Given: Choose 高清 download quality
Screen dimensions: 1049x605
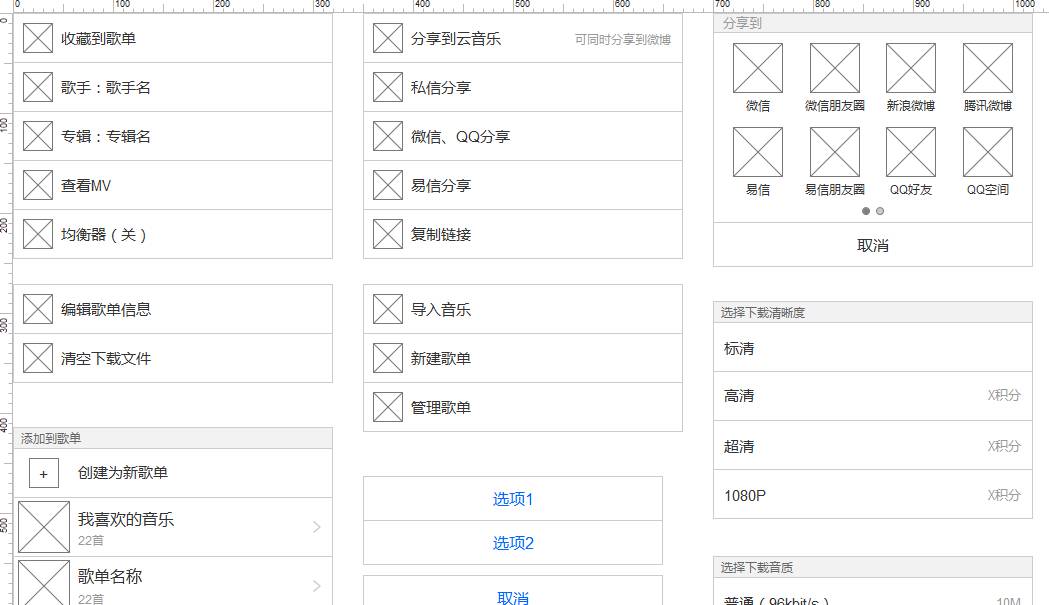Looking at the screenshot, I should [872, 396].
